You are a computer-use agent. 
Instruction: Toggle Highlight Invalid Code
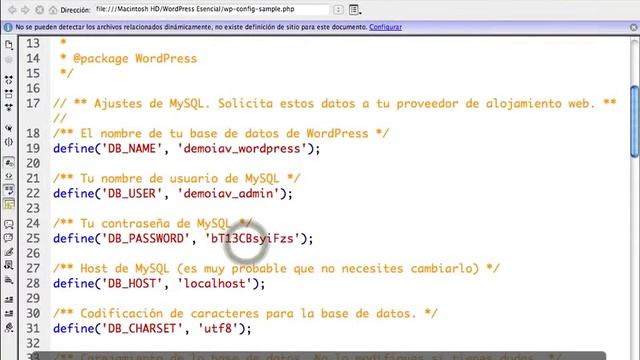pos(9,176)
